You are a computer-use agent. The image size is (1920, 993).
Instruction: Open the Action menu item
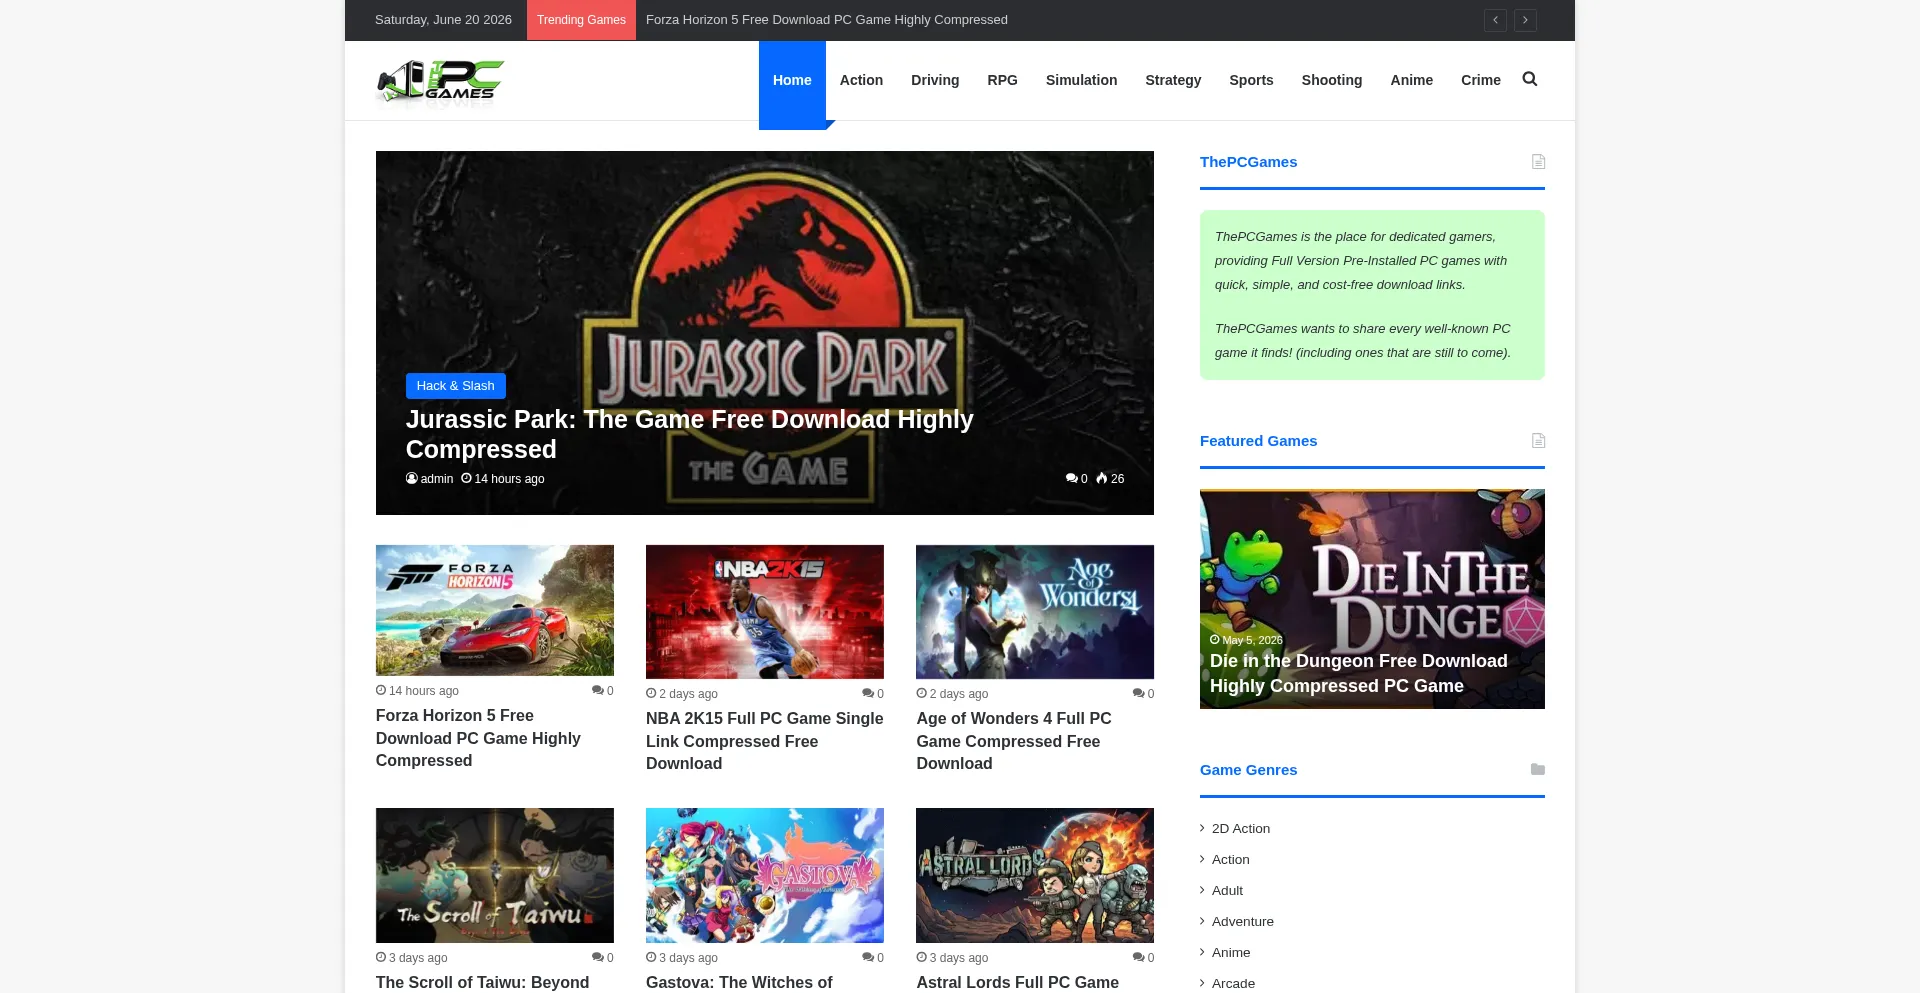(x=861, y=80)
